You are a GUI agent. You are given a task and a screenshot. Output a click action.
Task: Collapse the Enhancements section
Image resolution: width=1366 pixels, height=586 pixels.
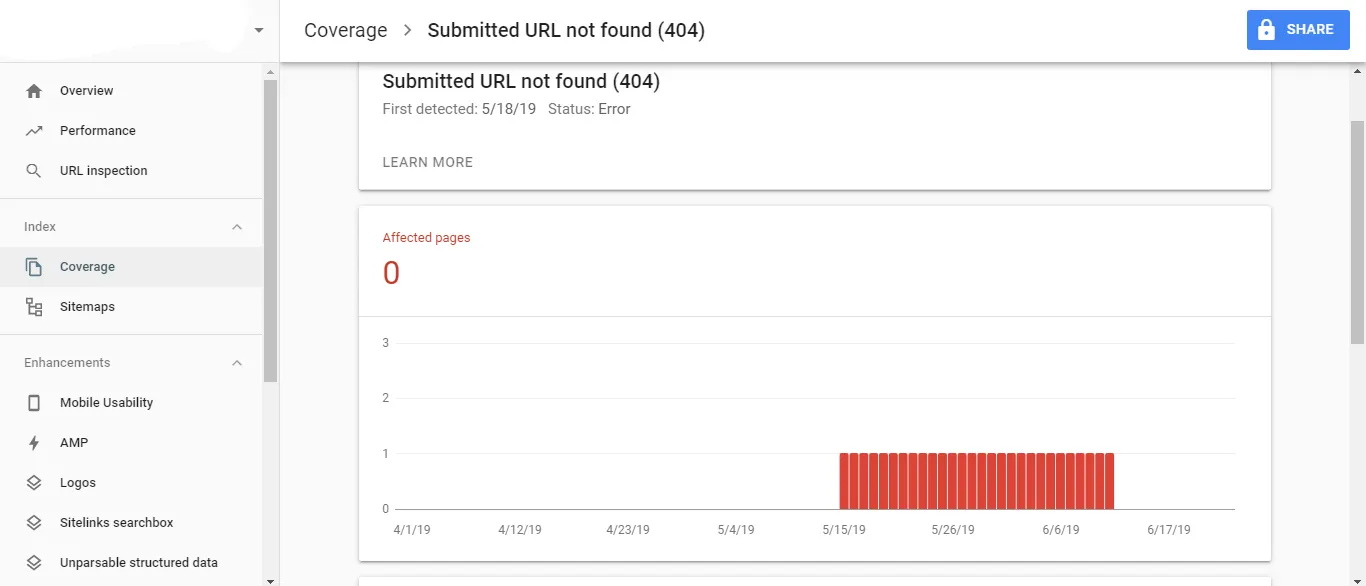point(237,362)
